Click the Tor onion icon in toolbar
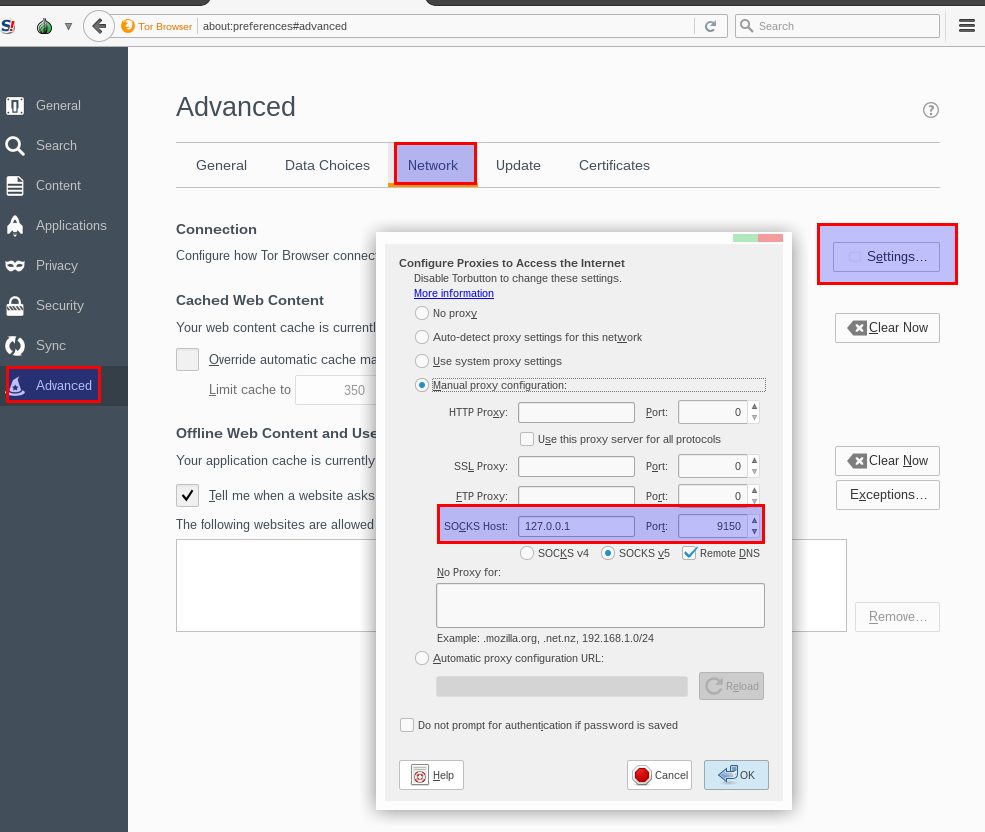985x832 pixels. [44, 26]
